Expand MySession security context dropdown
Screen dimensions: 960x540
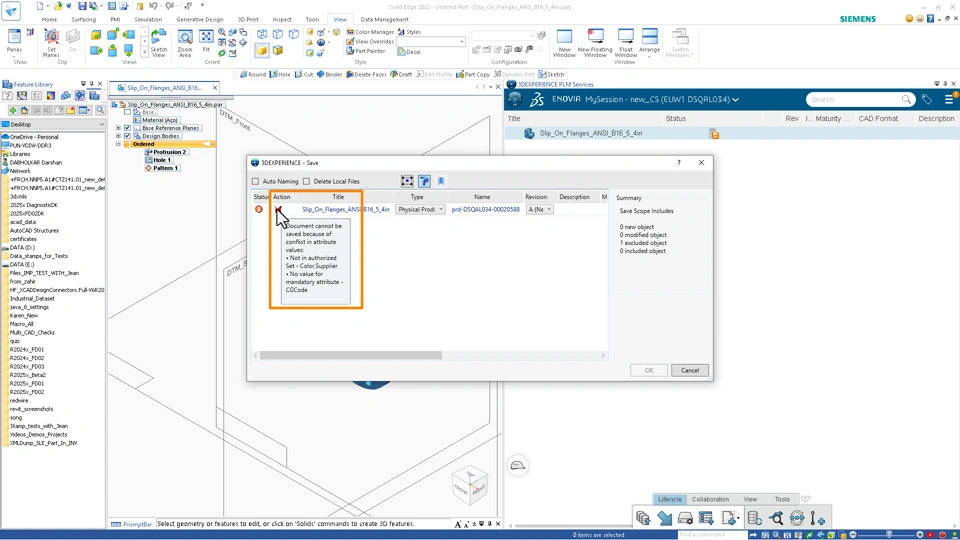pos(735,100)
